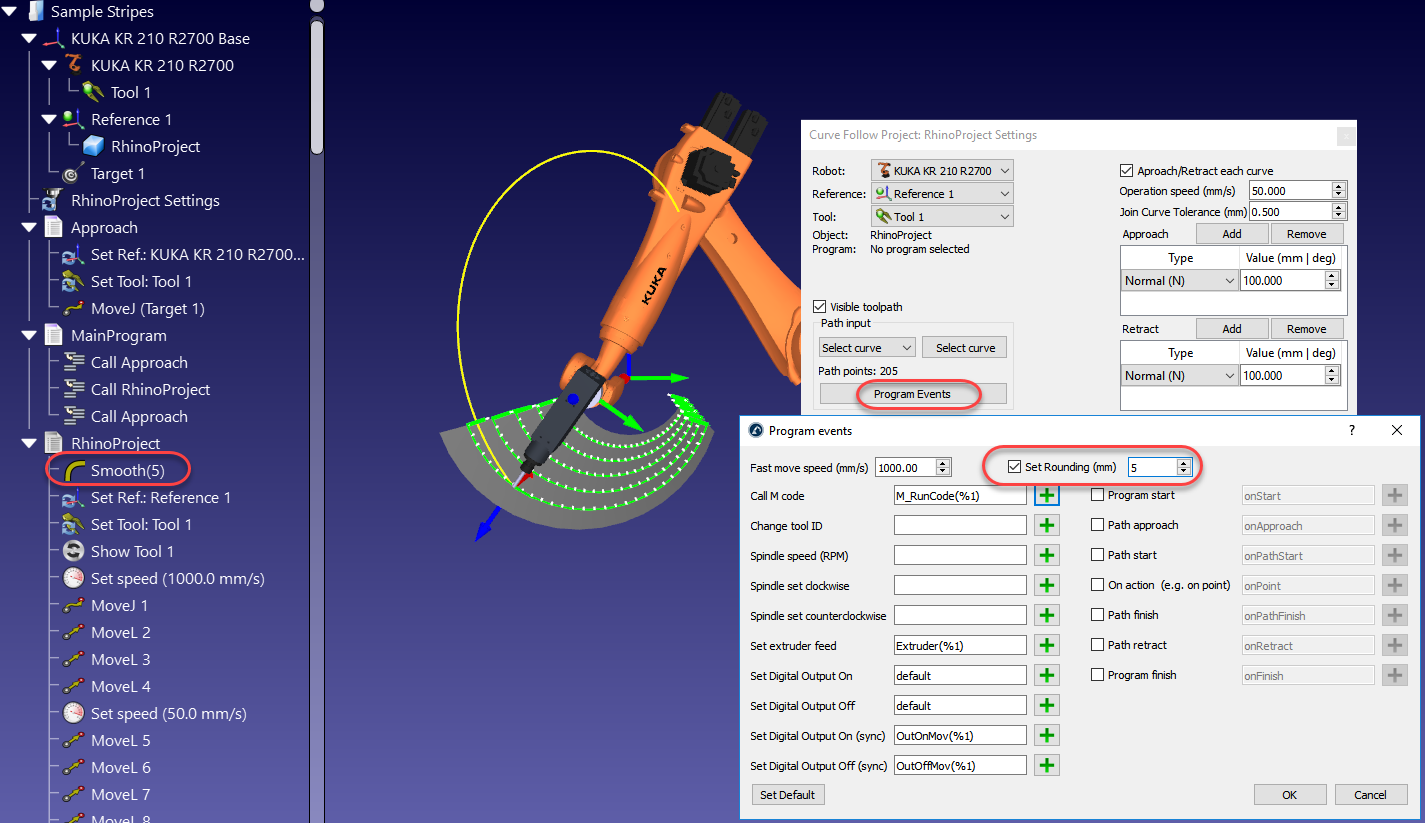Click the RhinoProject object cube icon
The image size is (1425, 823).
click(x=93, y=147)
